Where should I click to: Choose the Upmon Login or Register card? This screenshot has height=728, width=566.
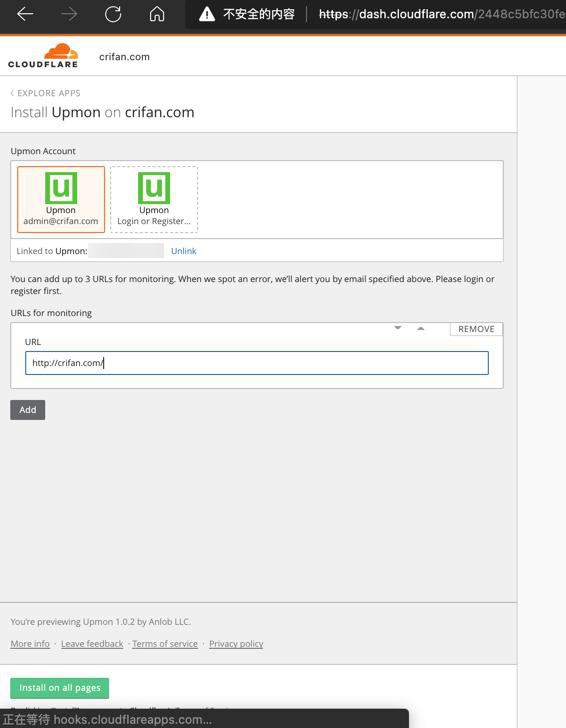tap(154, 199)
